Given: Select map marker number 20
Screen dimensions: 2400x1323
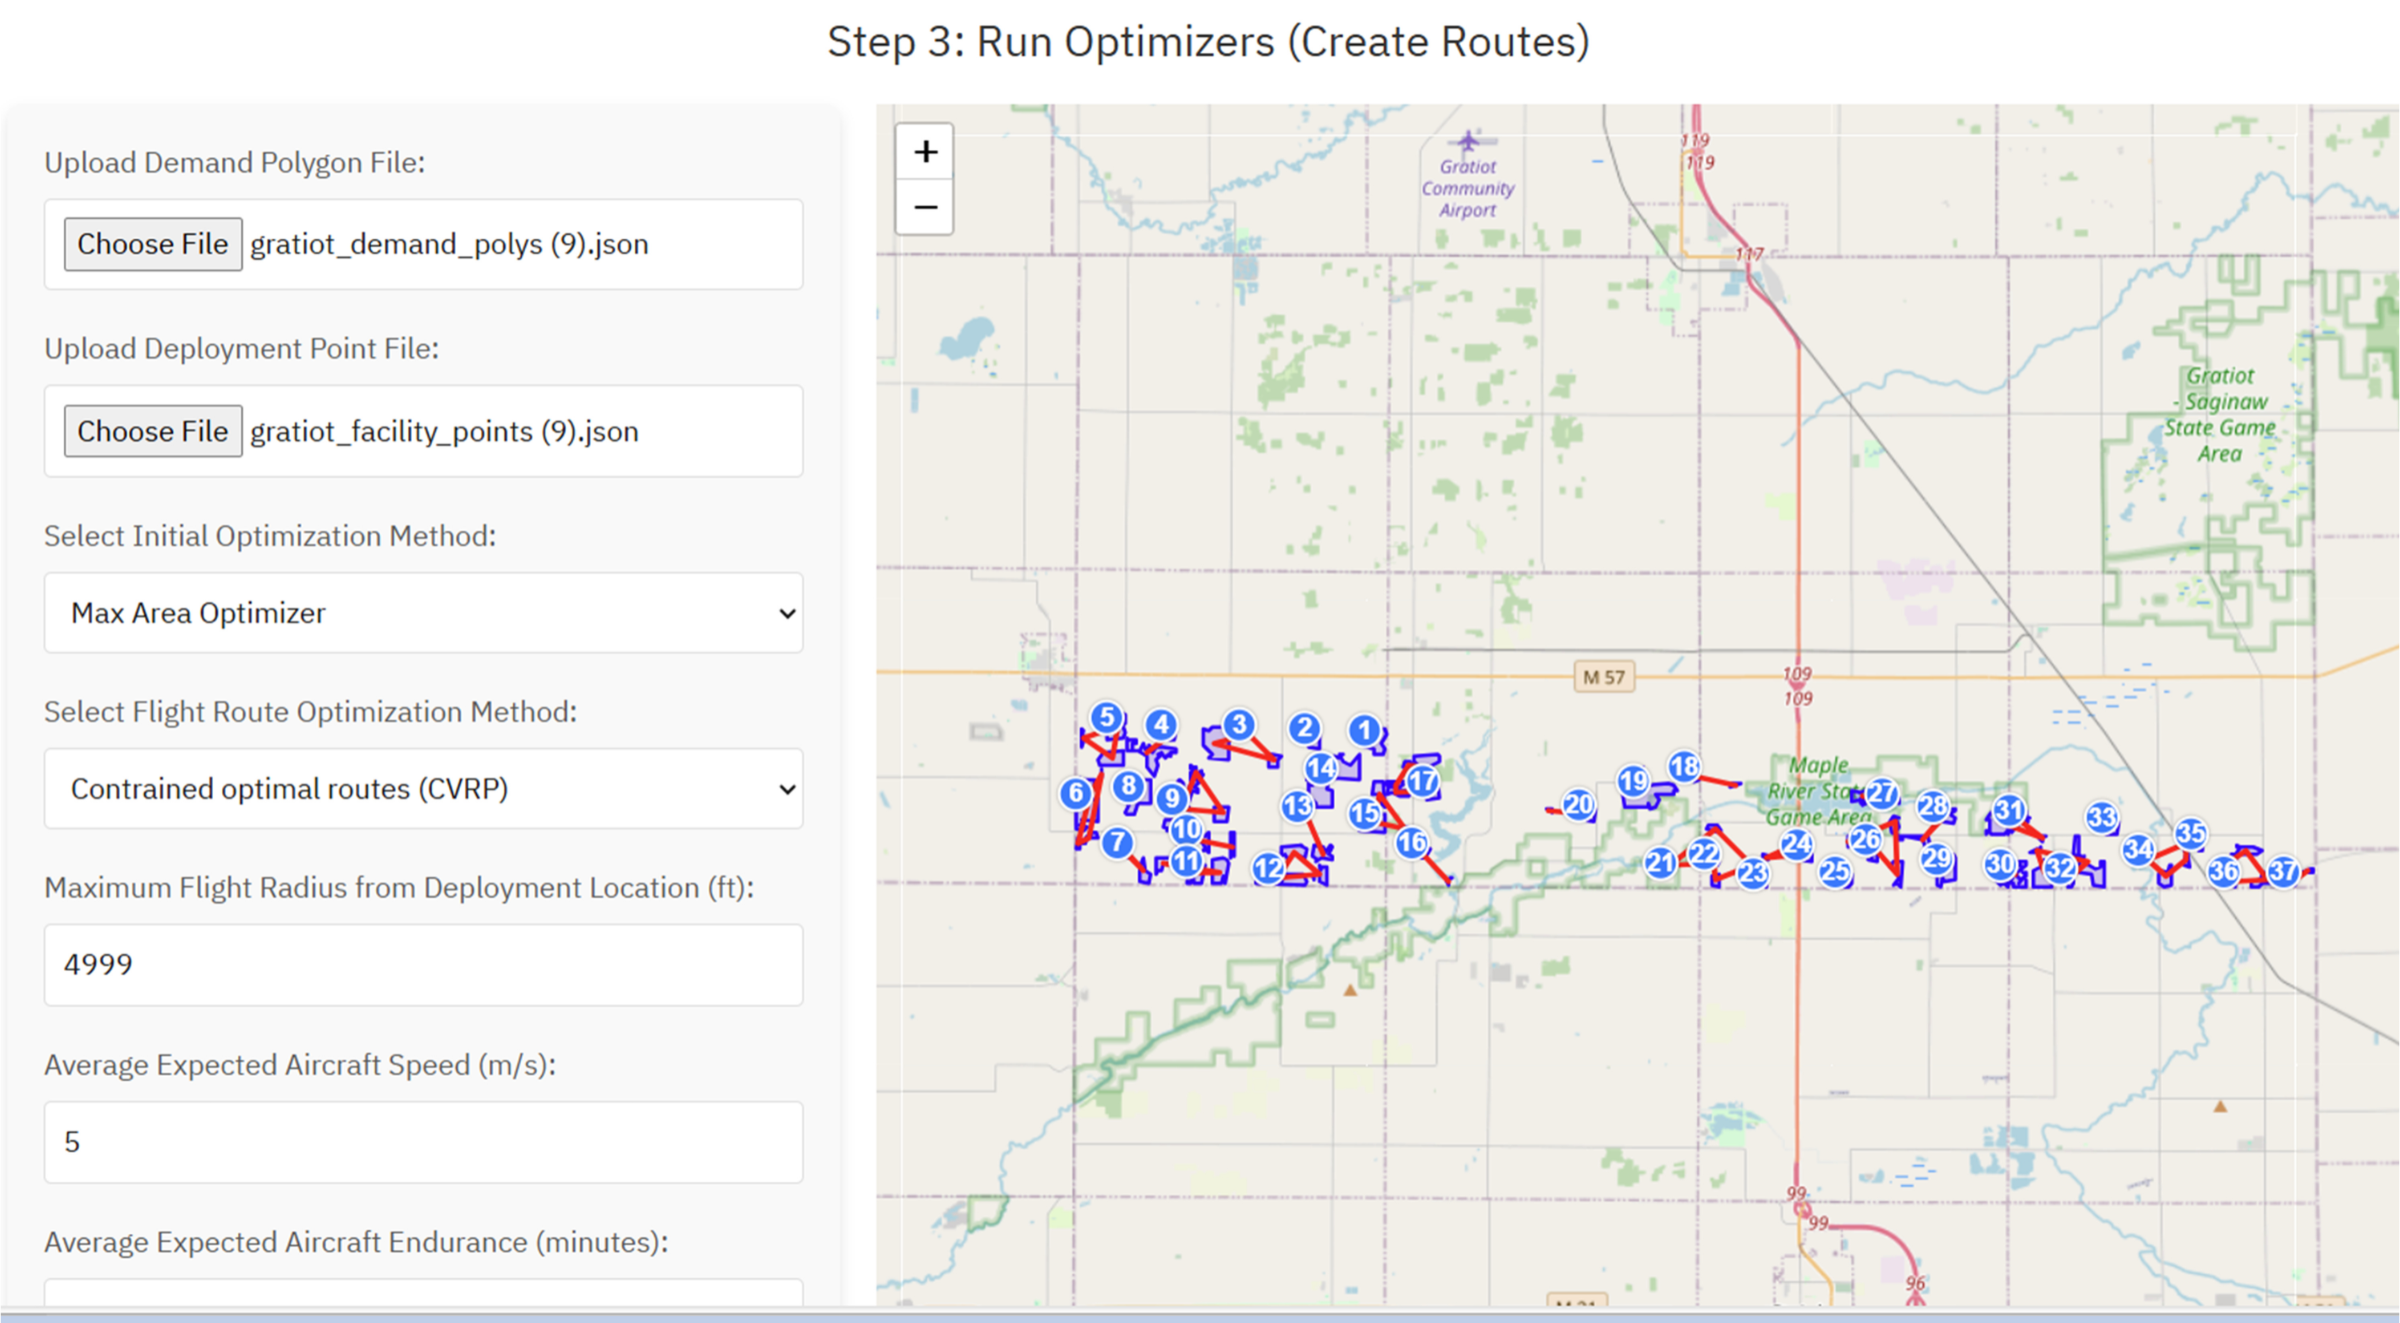Looking at the screenshot, I should (x=1579, y=804).
